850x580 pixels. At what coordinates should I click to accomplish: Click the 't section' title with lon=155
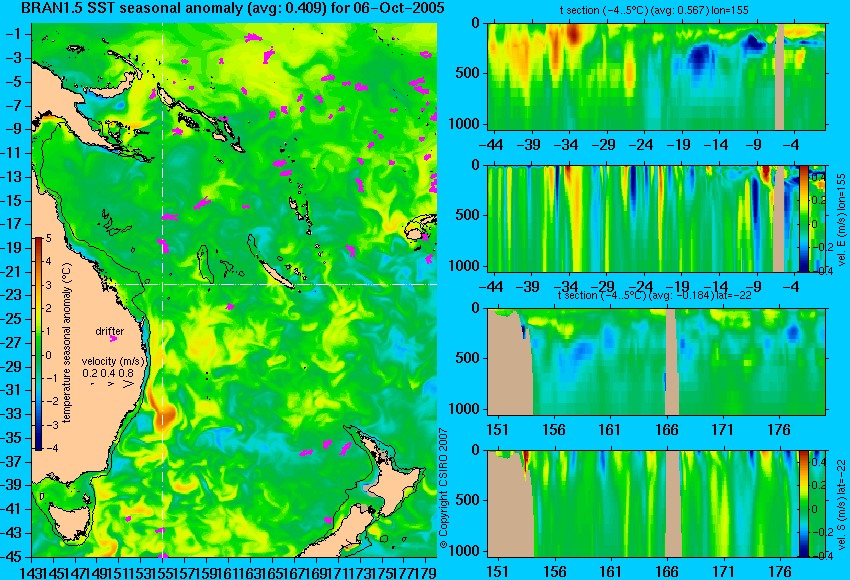tap(654, 10)
